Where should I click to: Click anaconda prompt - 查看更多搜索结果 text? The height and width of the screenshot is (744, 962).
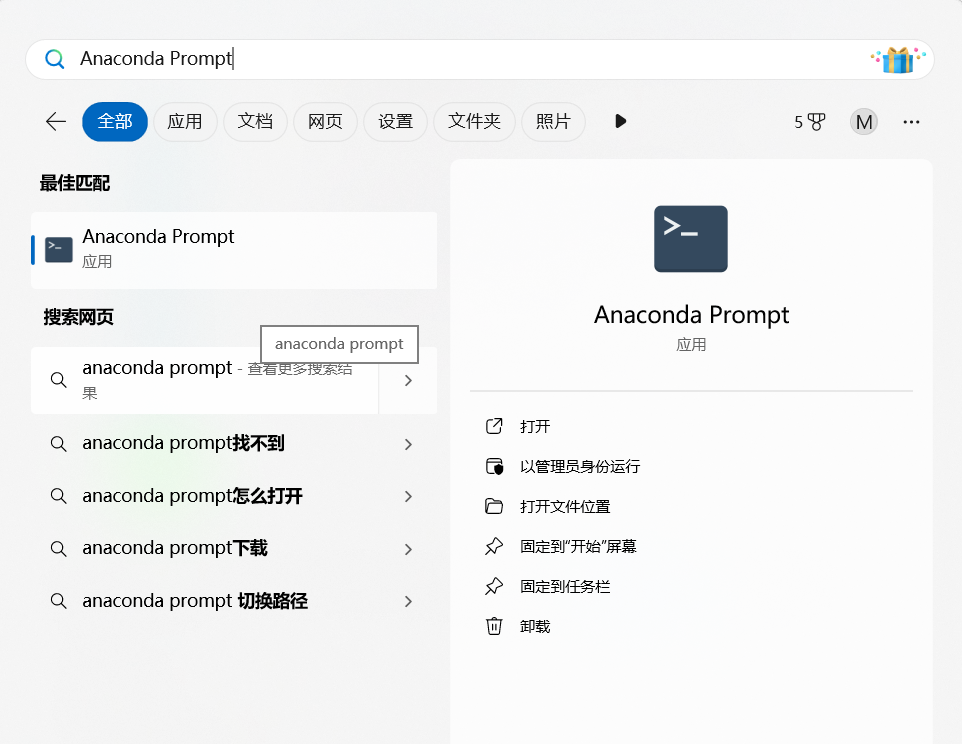[217, 379]
